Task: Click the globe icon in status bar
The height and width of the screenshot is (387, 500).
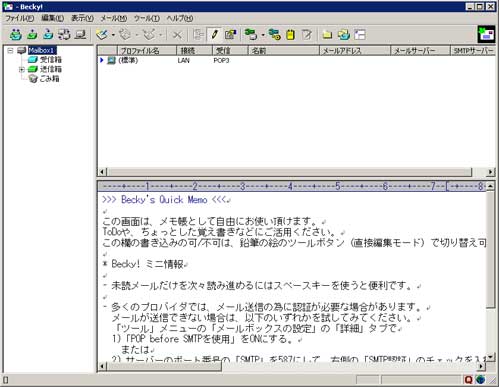Action: (x=480, y=380)
